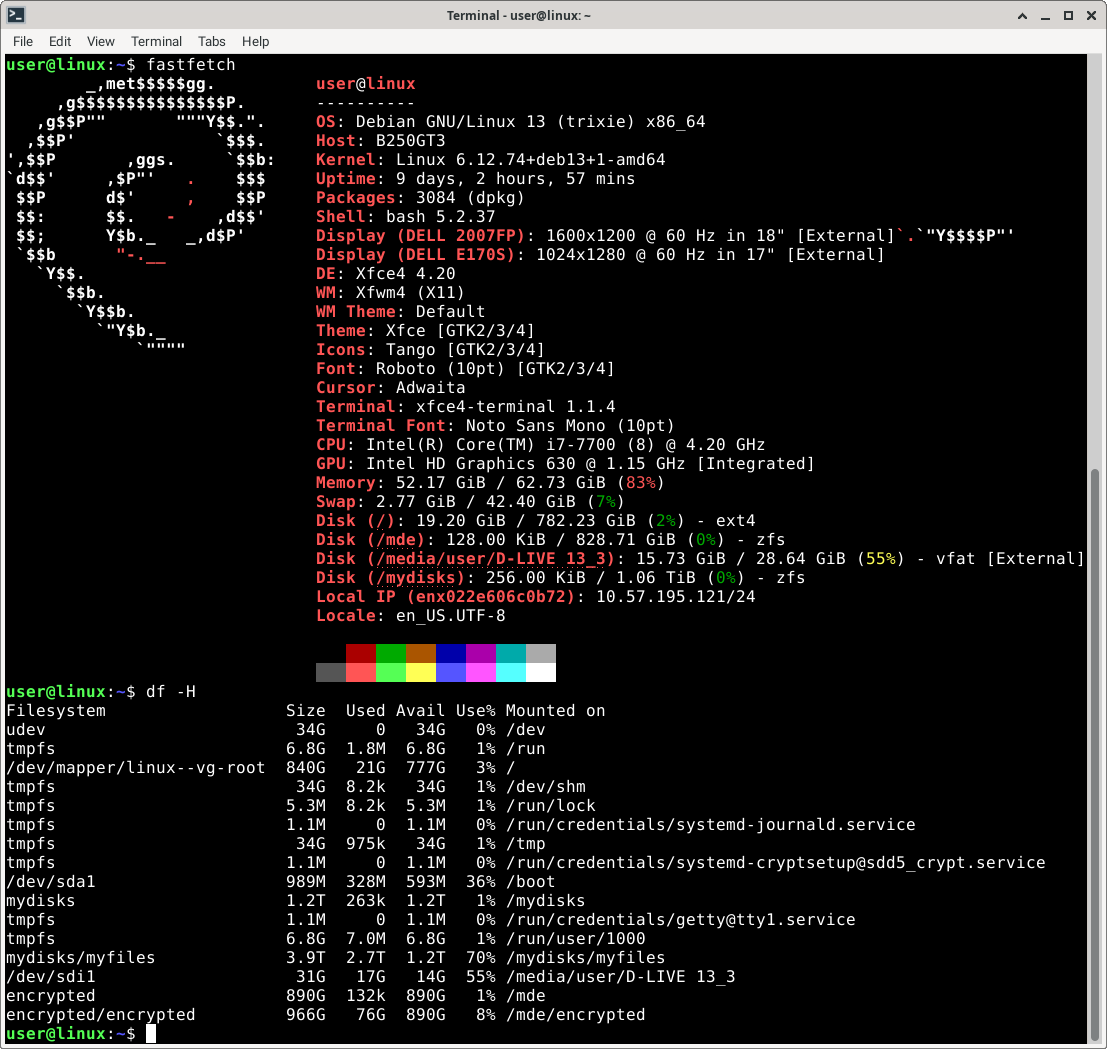The image size is (1107, 1049).
Task: Click the cursor at the bottom prompt
Action: [x=150, y=1033]
